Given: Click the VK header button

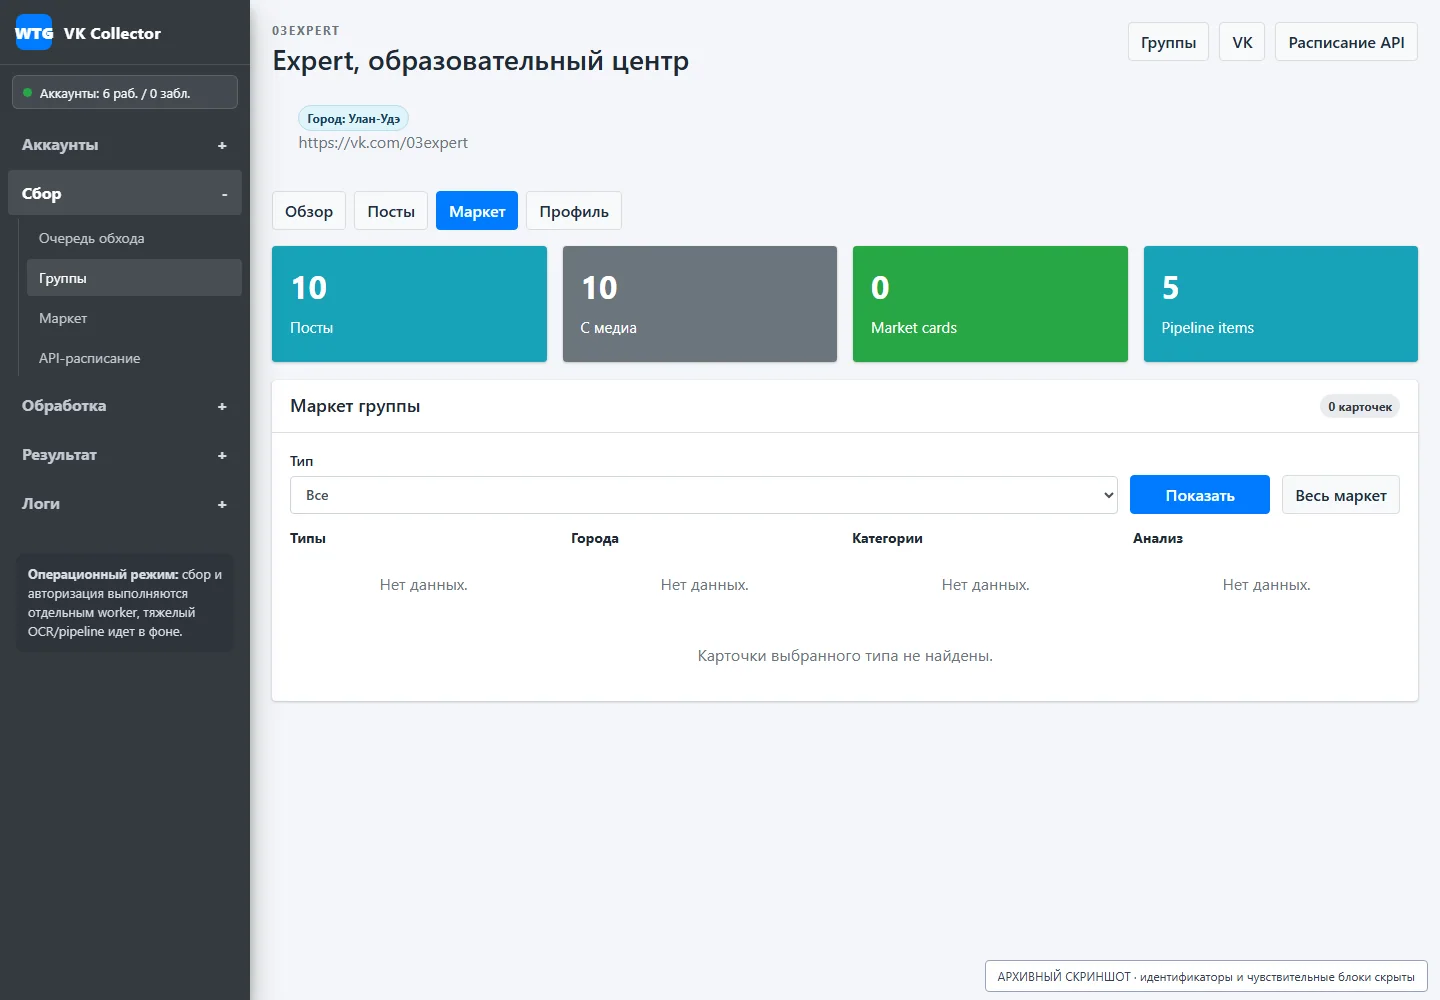Looking at the screenshot, I should point(1243,42).
